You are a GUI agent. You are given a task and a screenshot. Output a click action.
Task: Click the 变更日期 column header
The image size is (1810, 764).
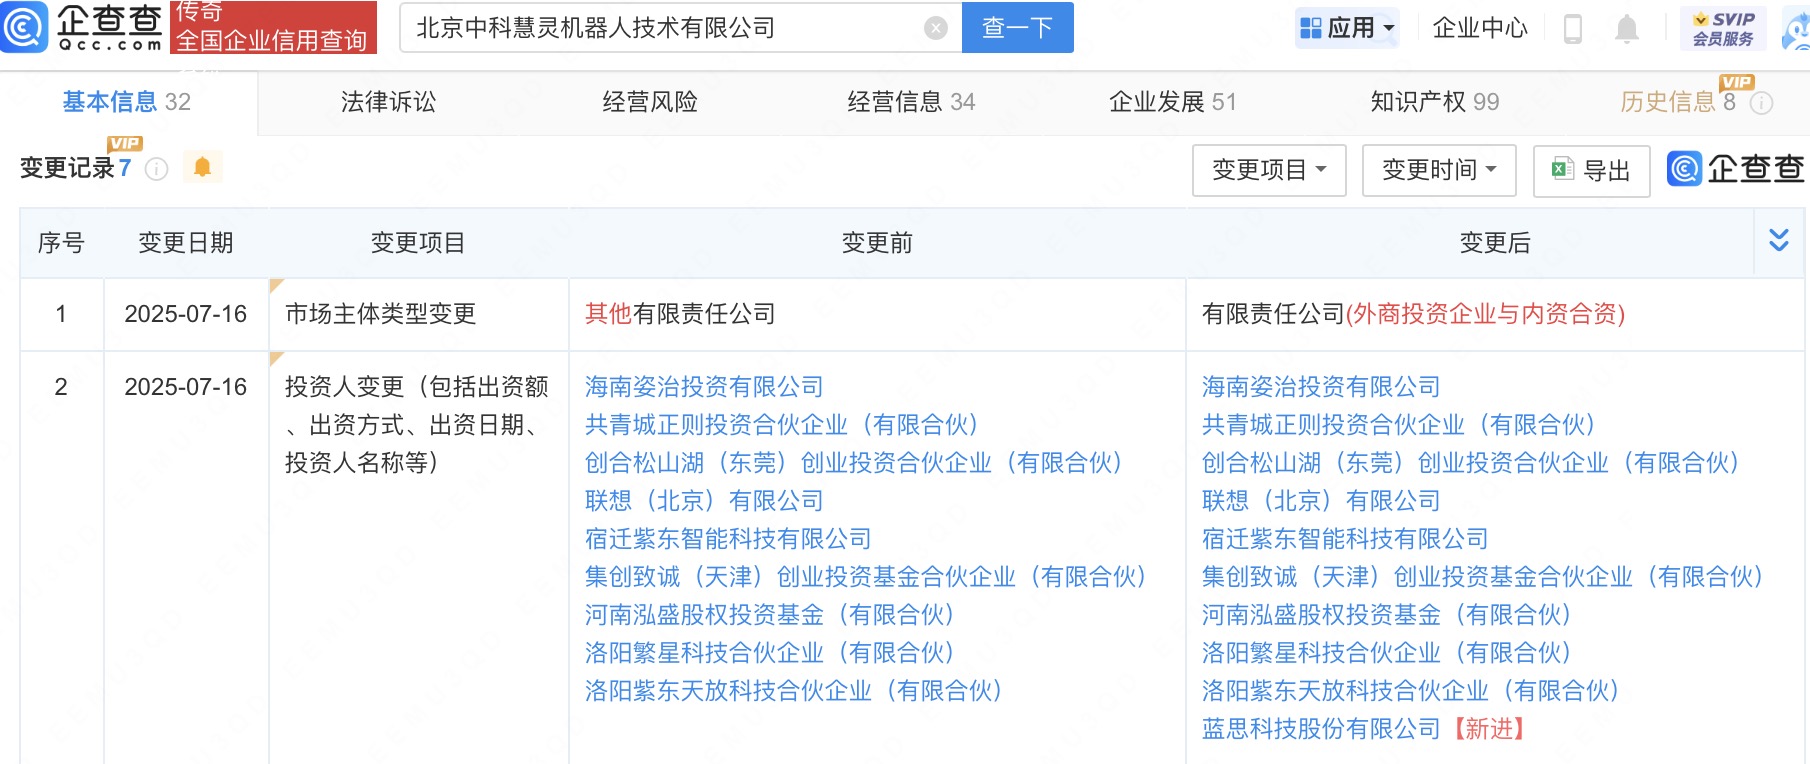point(186,243)
